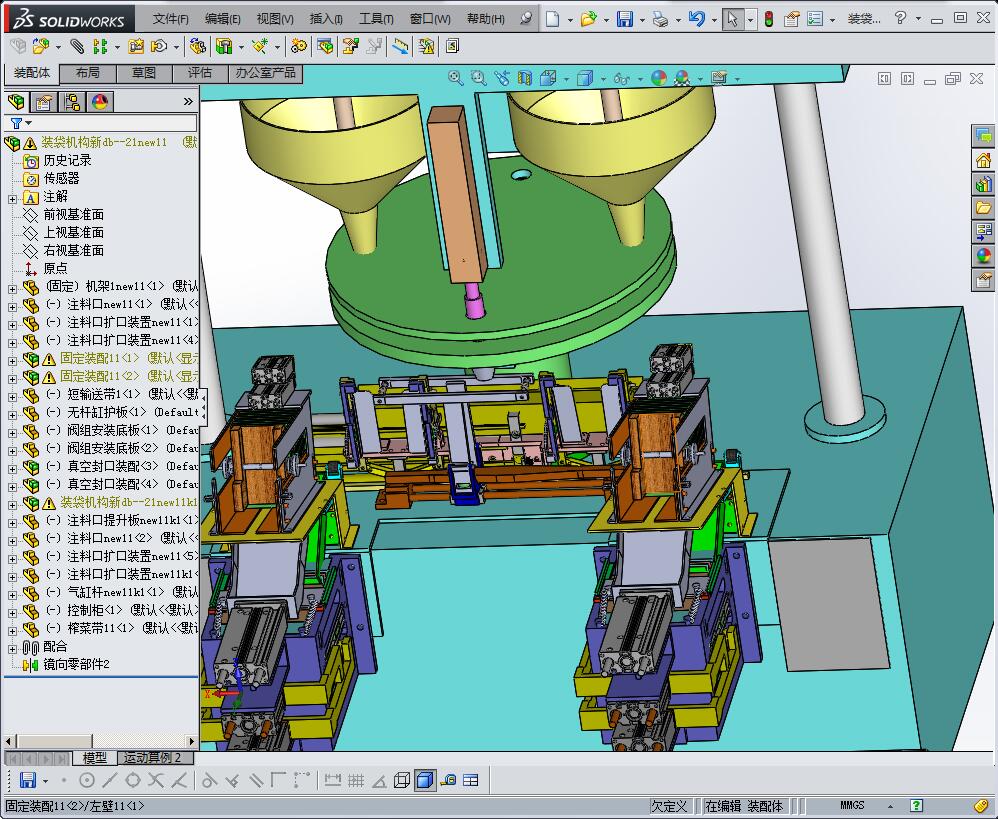Click the Zoom to Area icon
Screen dimensions: 998x819
pyautogui.click(x=478, y=78)
